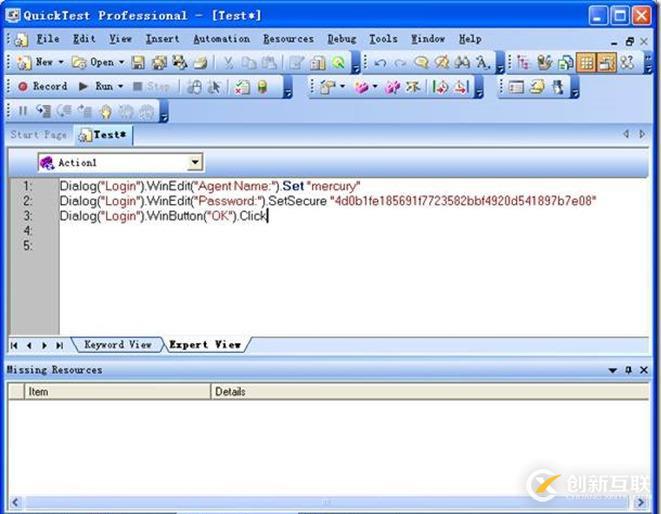661x514 pixels.
Task: Click the pink Step Generator icon
Action: coord(392,87)
